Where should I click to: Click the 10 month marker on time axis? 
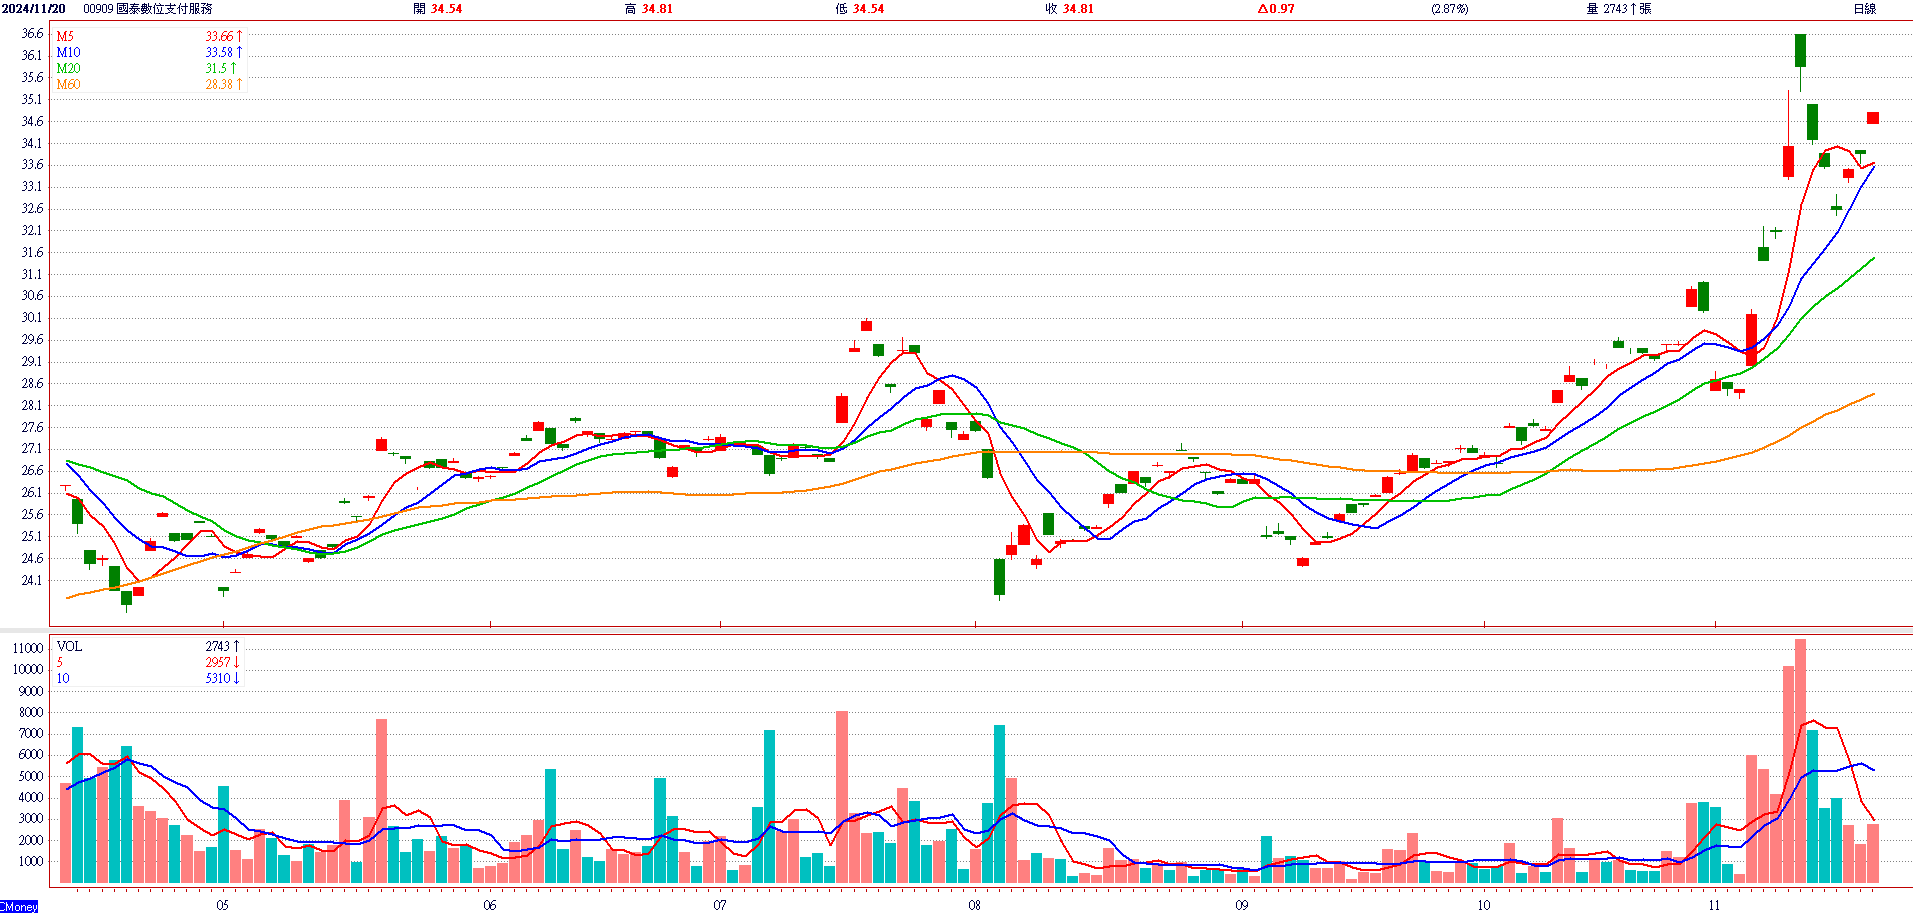click(x=1484, y=906)
